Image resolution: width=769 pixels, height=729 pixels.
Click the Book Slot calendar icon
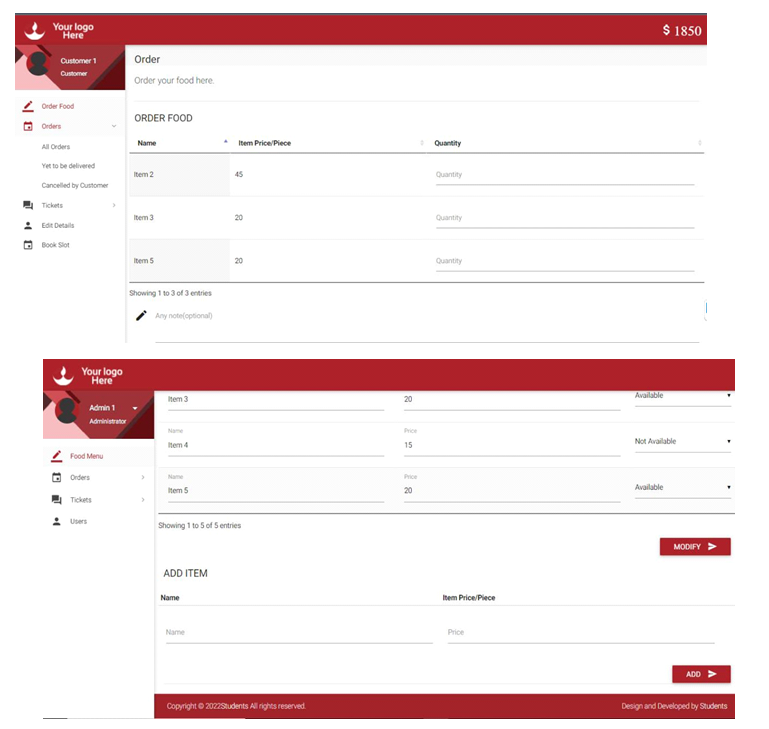point(28,245)
